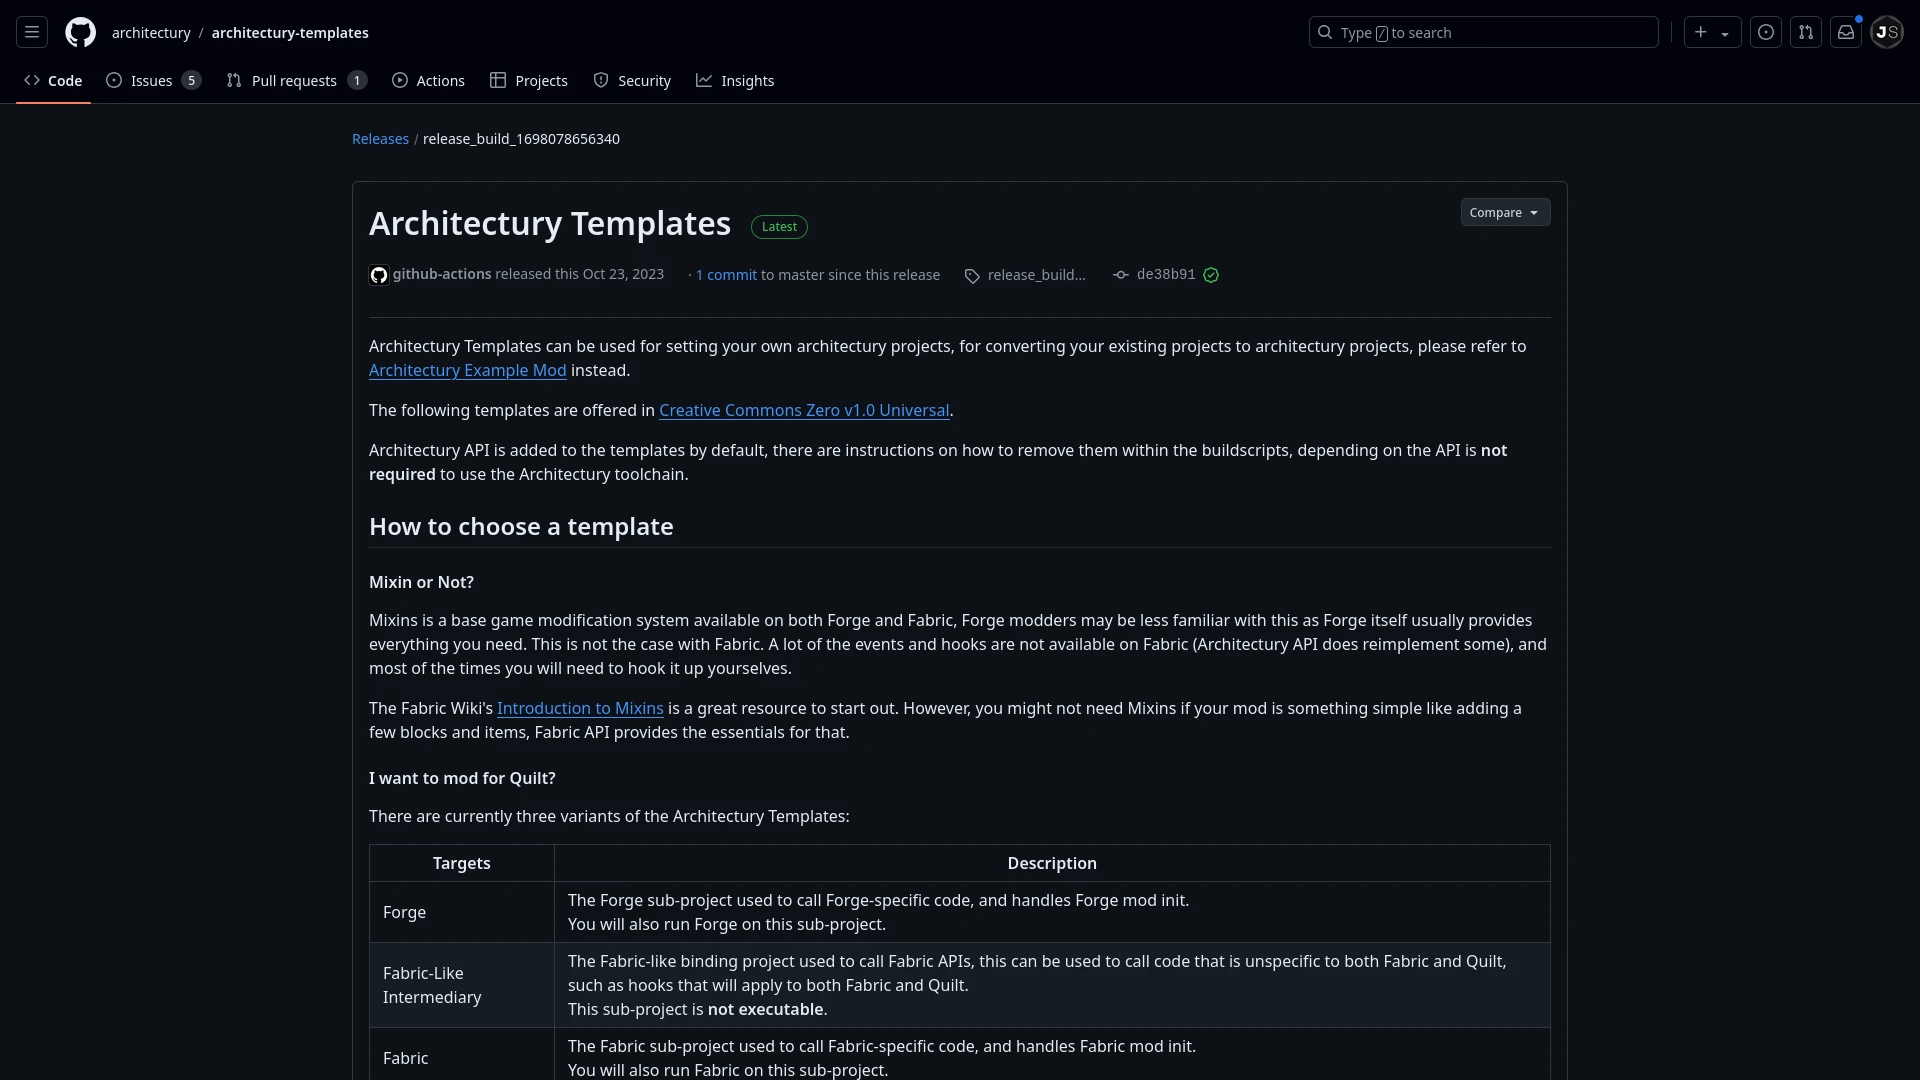Switch to the Issues tab
Image resolution: width=1920 pixels, height=1080 pixels.
click(153, 81)
